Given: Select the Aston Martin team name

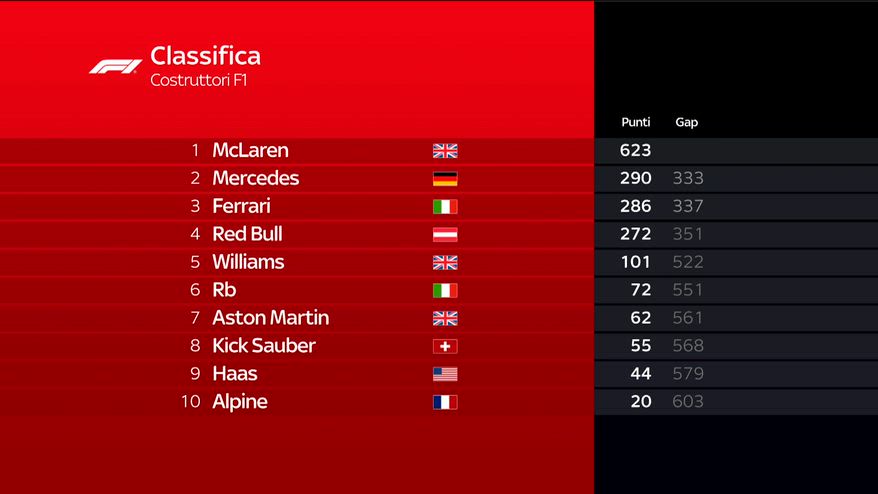Looking at the screenshot, I should [x=270, y=318].
